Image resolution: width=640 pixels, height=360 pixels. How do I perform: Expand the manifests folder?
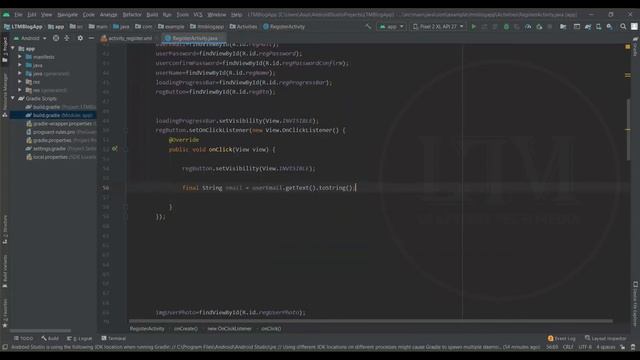click(20, 57)
